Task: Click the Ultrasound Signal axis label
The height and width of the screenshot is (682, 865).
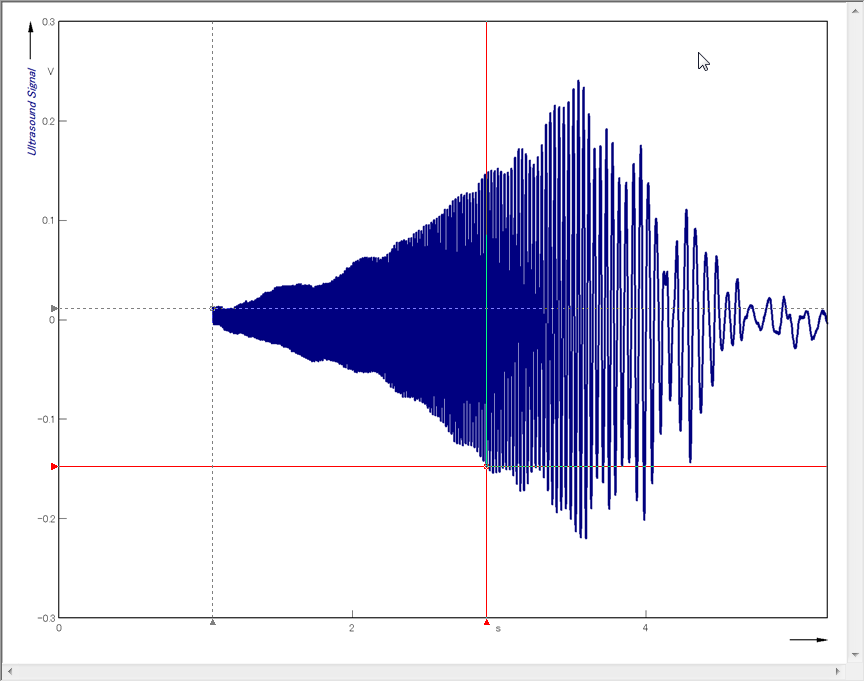Action: (32, 111)
